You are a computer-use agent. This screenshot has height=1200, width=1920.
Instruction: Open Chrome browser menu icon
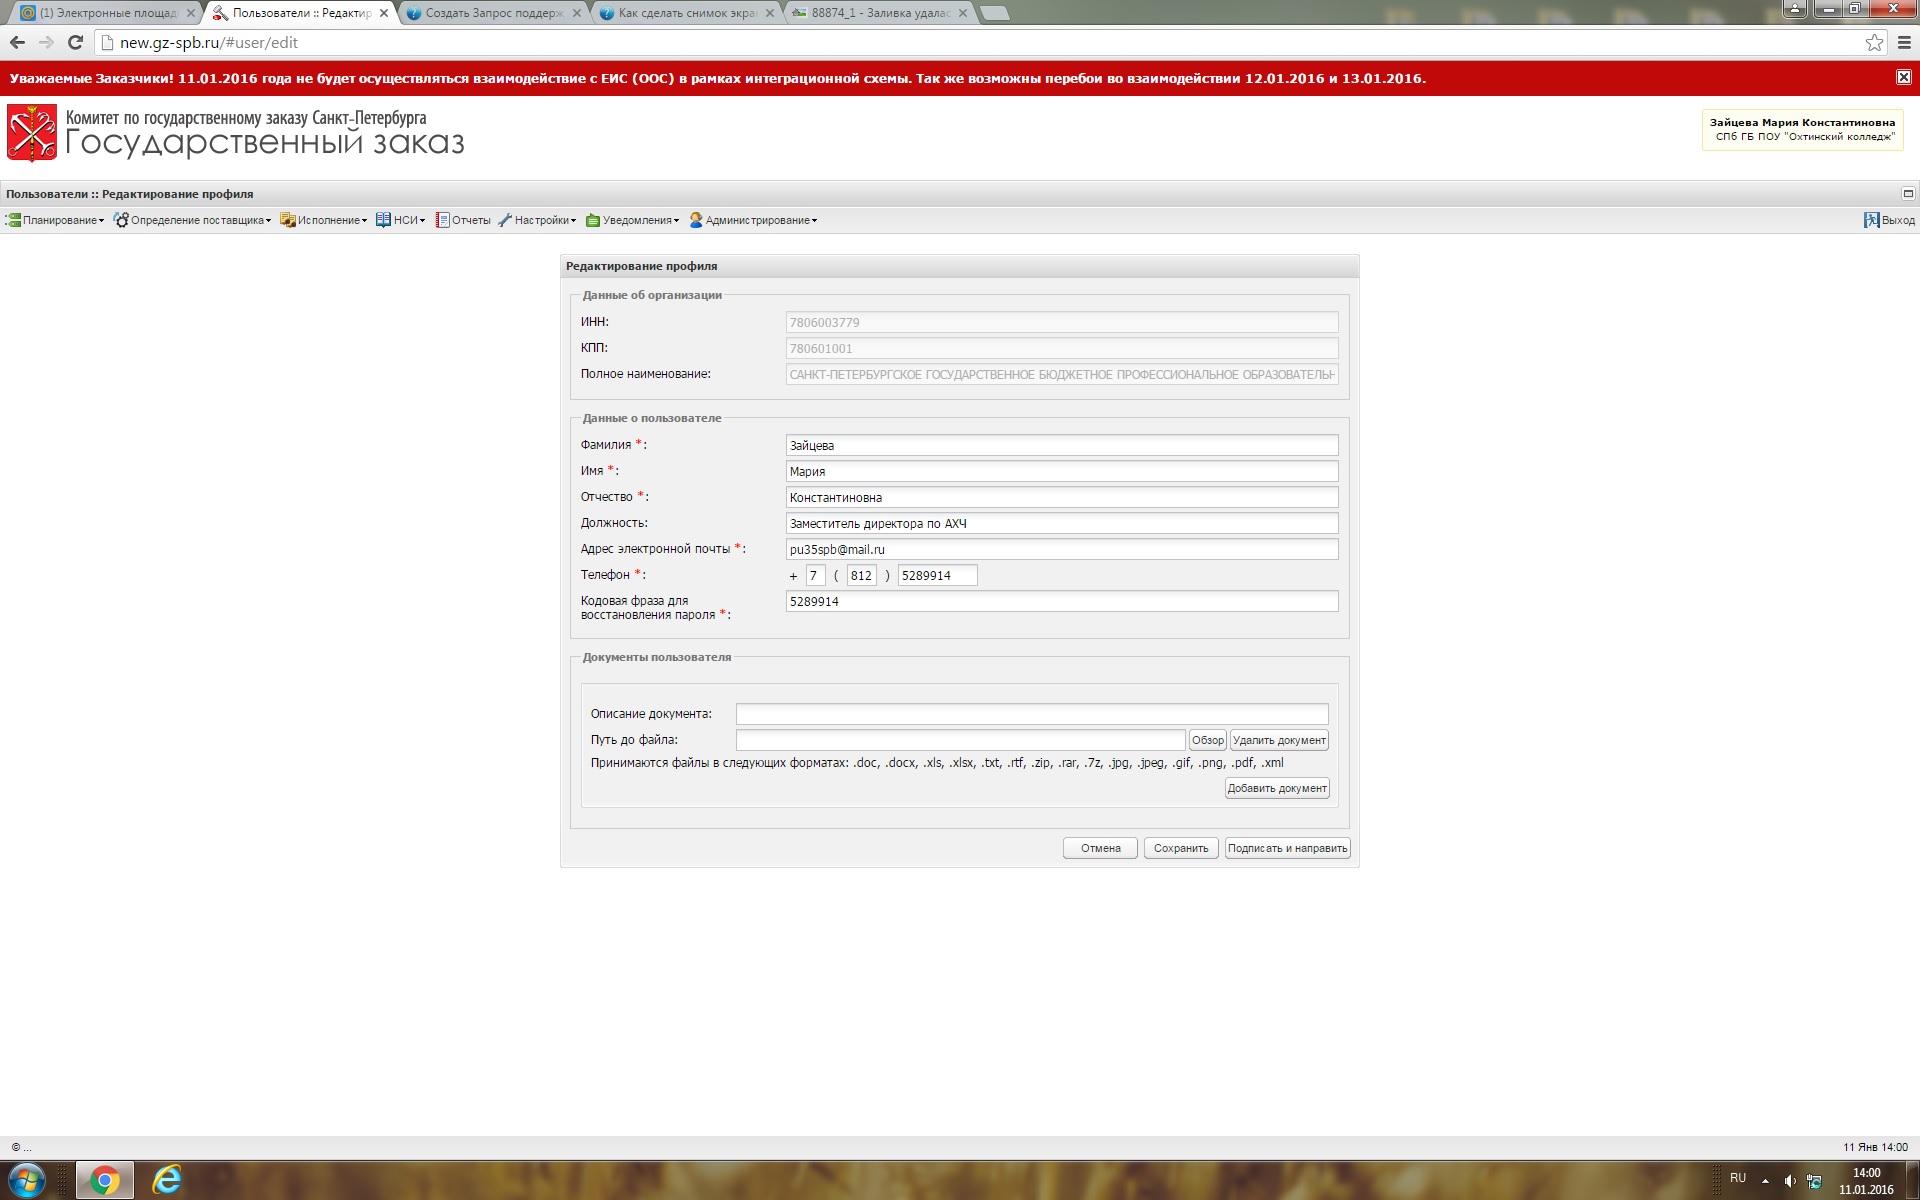1904,43
